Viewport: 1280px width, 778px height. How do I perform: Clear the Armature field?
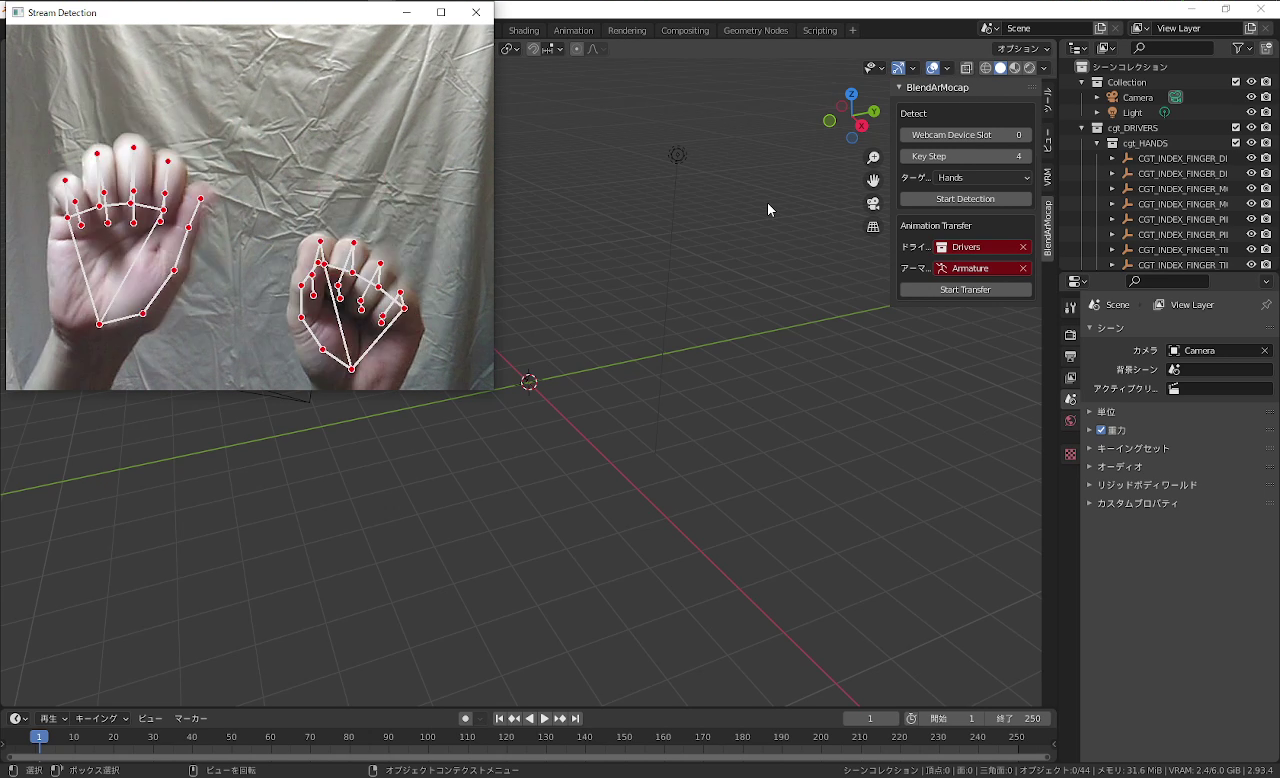pos(1023,268)
